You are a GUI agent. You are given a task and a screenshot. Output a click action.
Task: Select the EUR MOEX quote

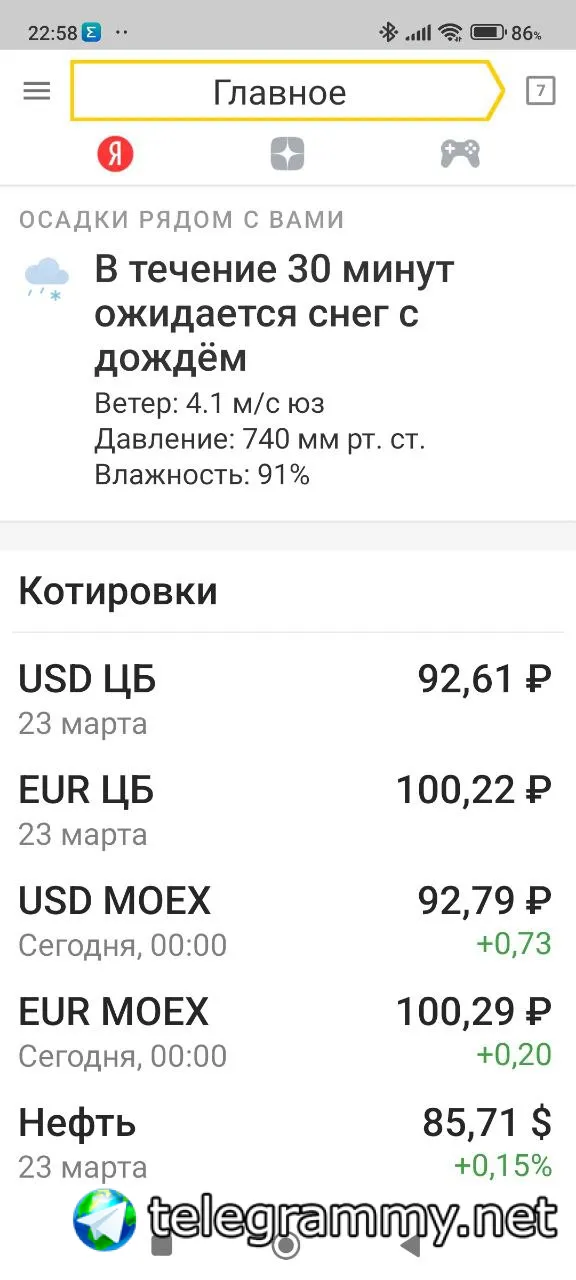tap(287, 1032)
